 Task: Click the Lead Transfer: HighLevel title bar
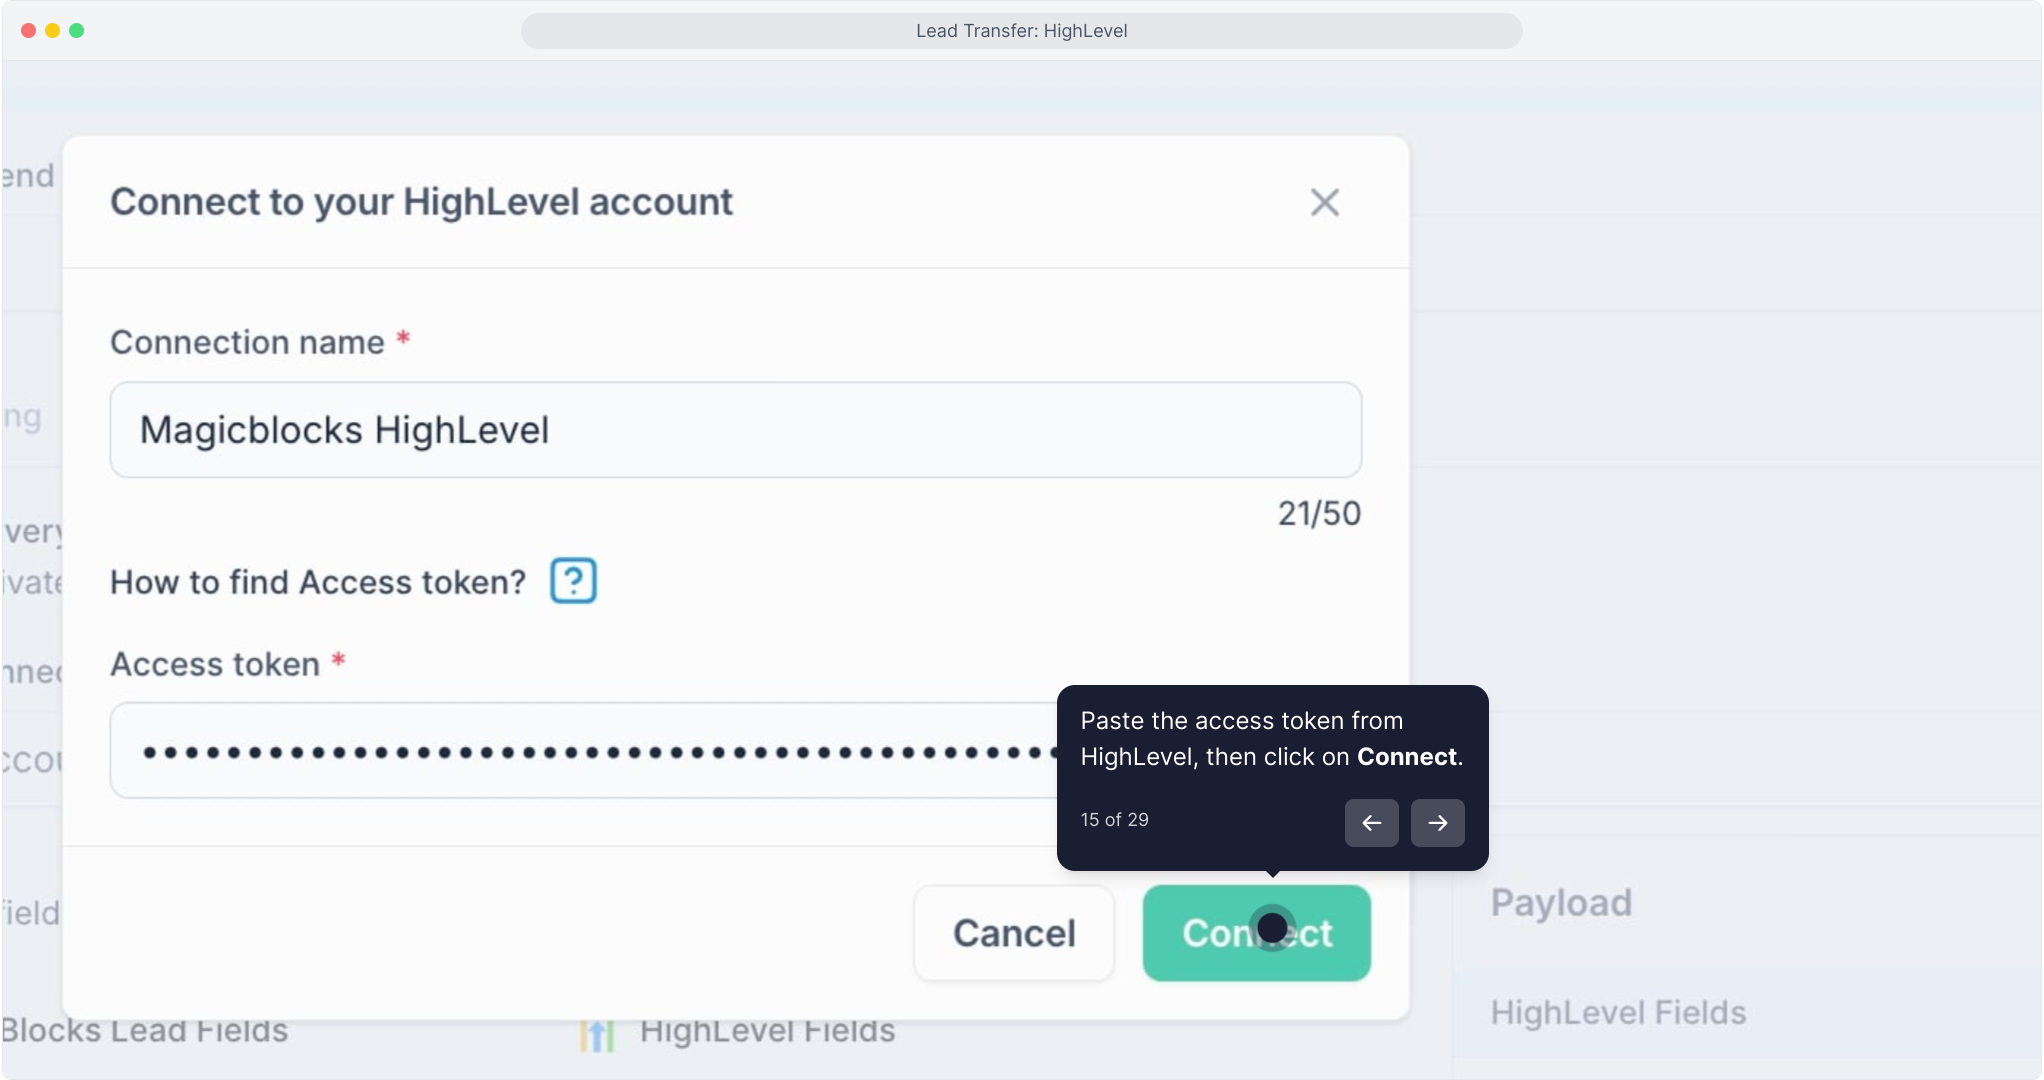tap(1021, 31)
